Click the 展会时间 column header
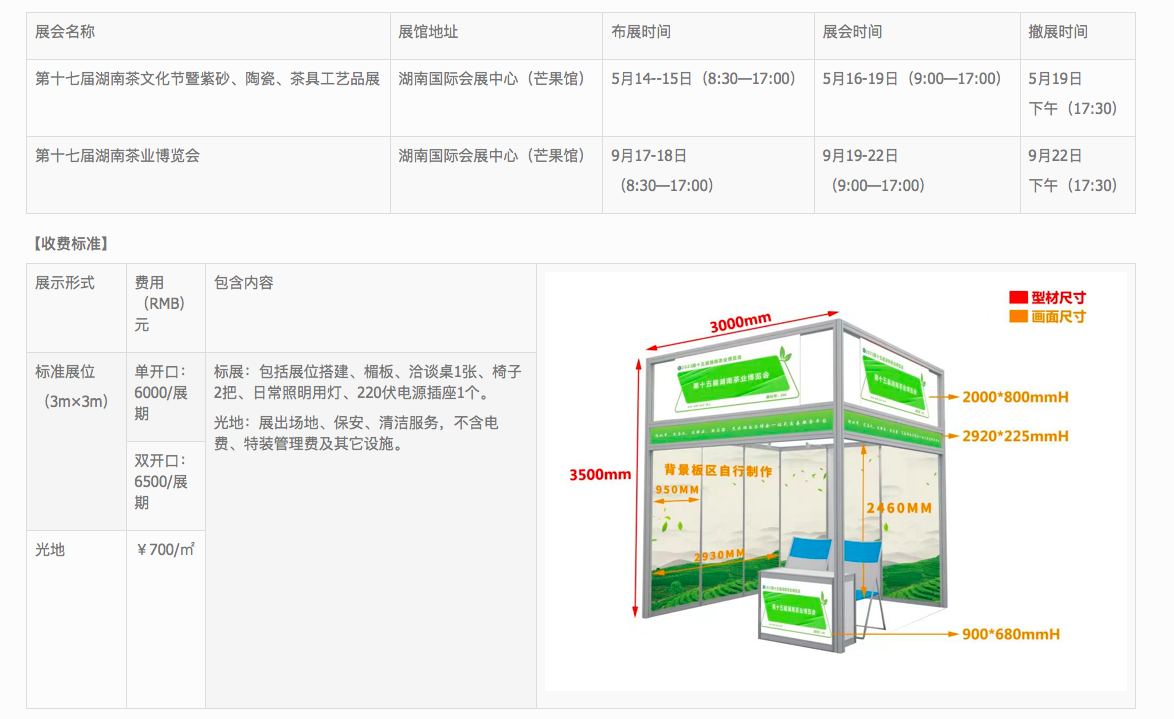The image size is (1174, 719). 917,35
